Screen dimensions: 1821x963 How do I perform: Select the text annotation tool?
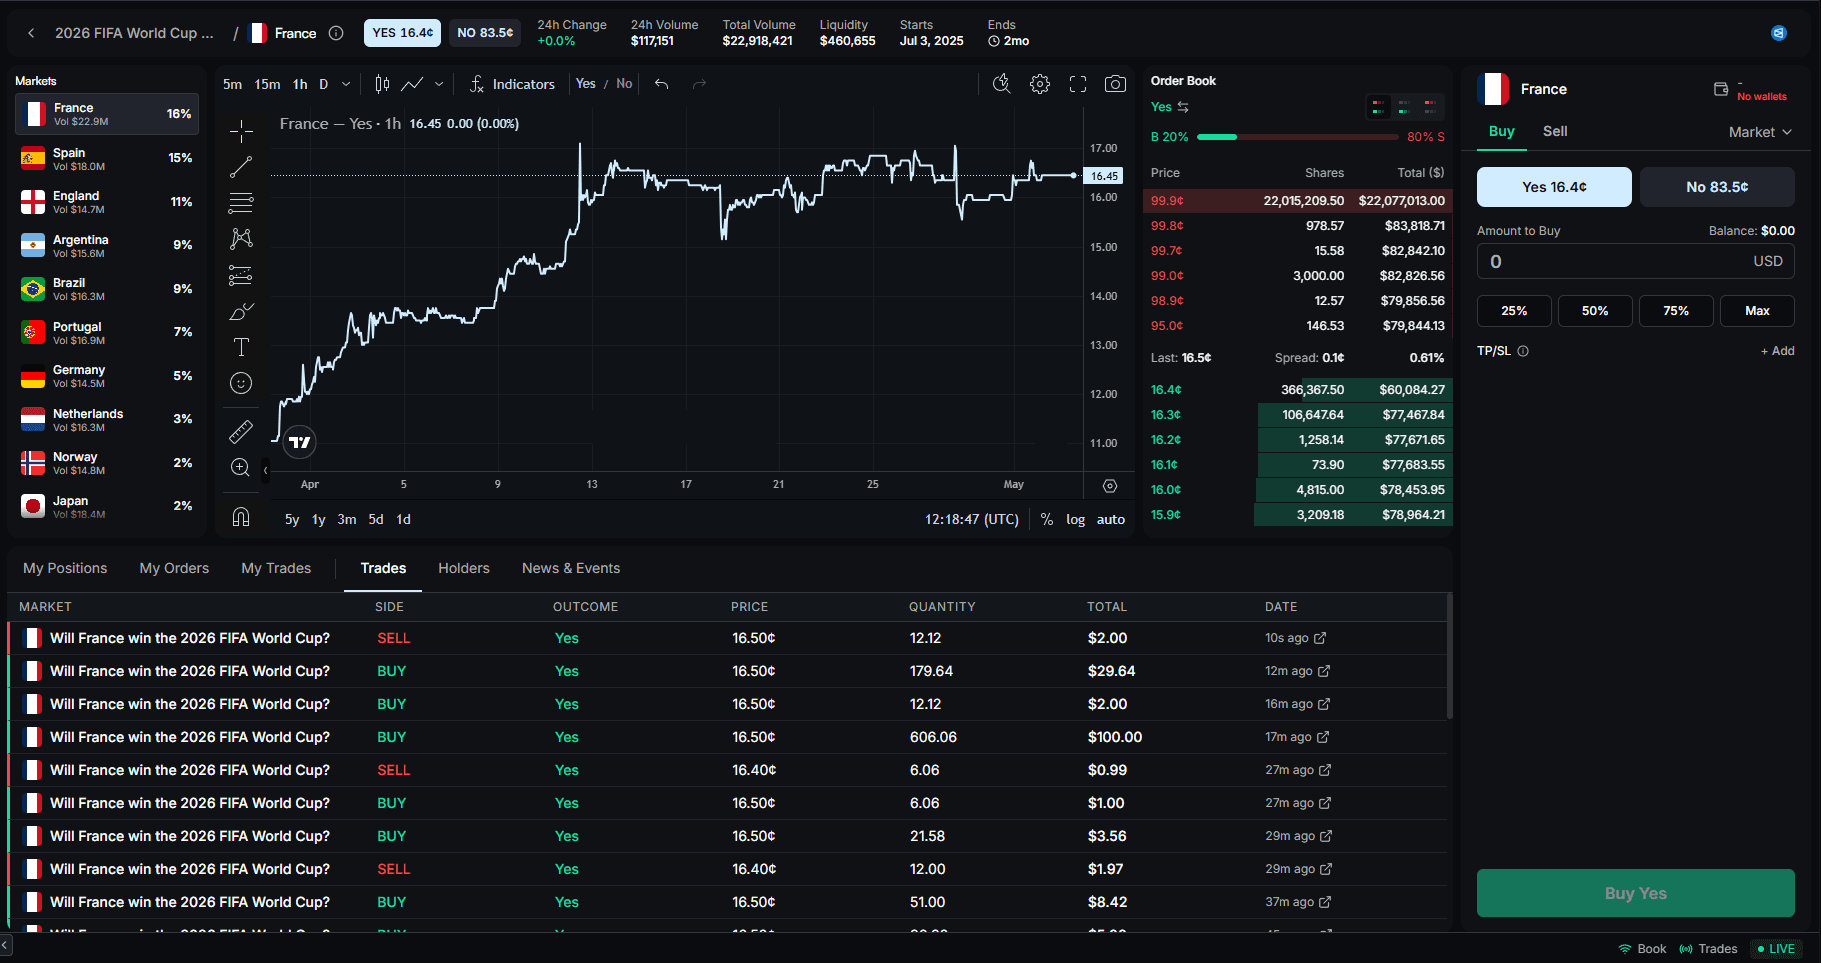tap(241, 347)
